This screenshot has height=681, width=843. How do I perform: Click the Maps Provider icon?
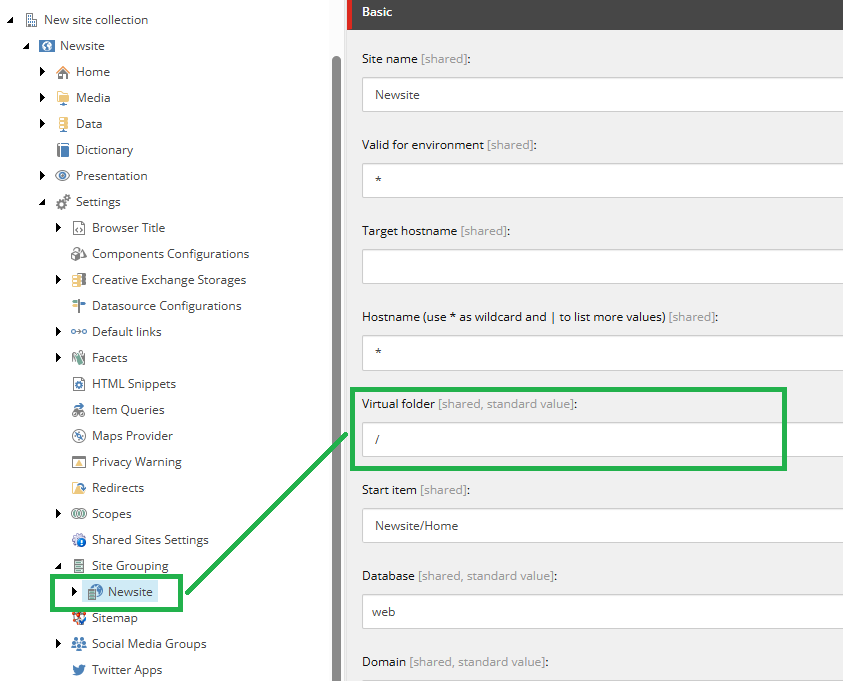(x=79, y=436)
